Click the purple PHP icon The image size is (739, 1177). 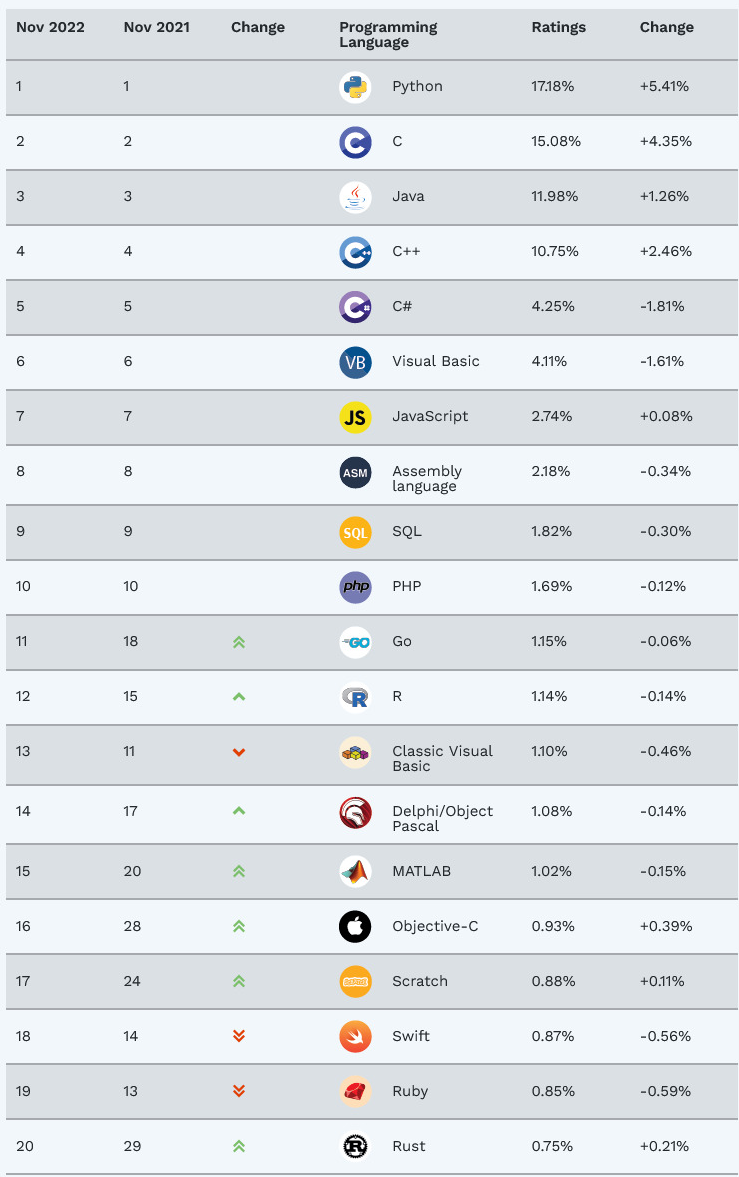point(355,587)
